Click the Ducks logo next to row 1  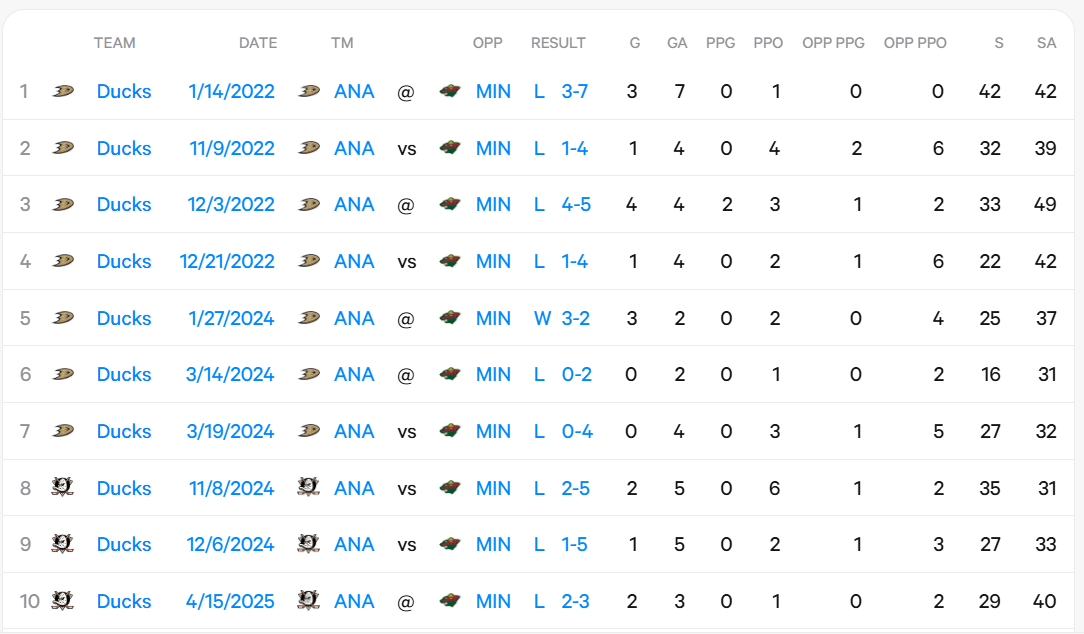click(63, 91)
